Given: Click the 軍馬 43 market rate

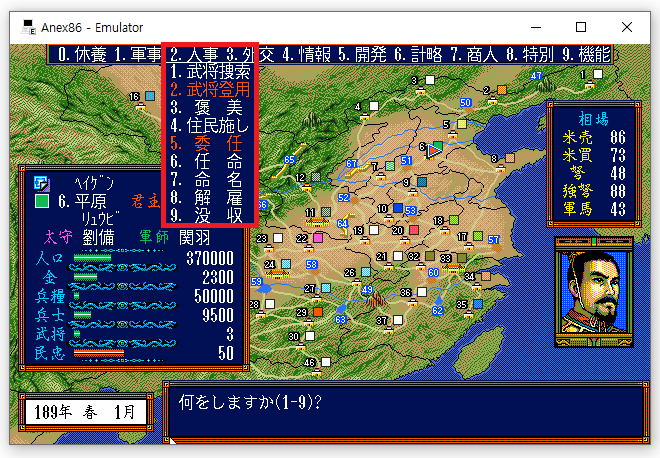Looking at the screenshot, I should coord(594,209).
